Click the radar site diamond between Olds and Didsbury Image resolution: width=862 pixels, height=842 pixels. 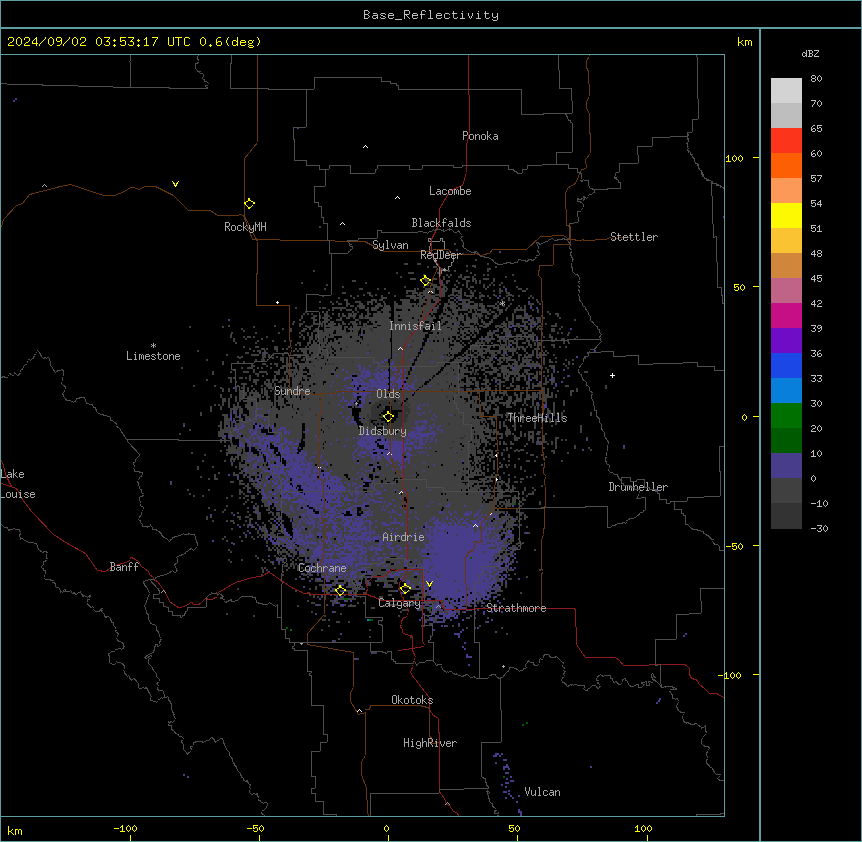coord(388,416)
